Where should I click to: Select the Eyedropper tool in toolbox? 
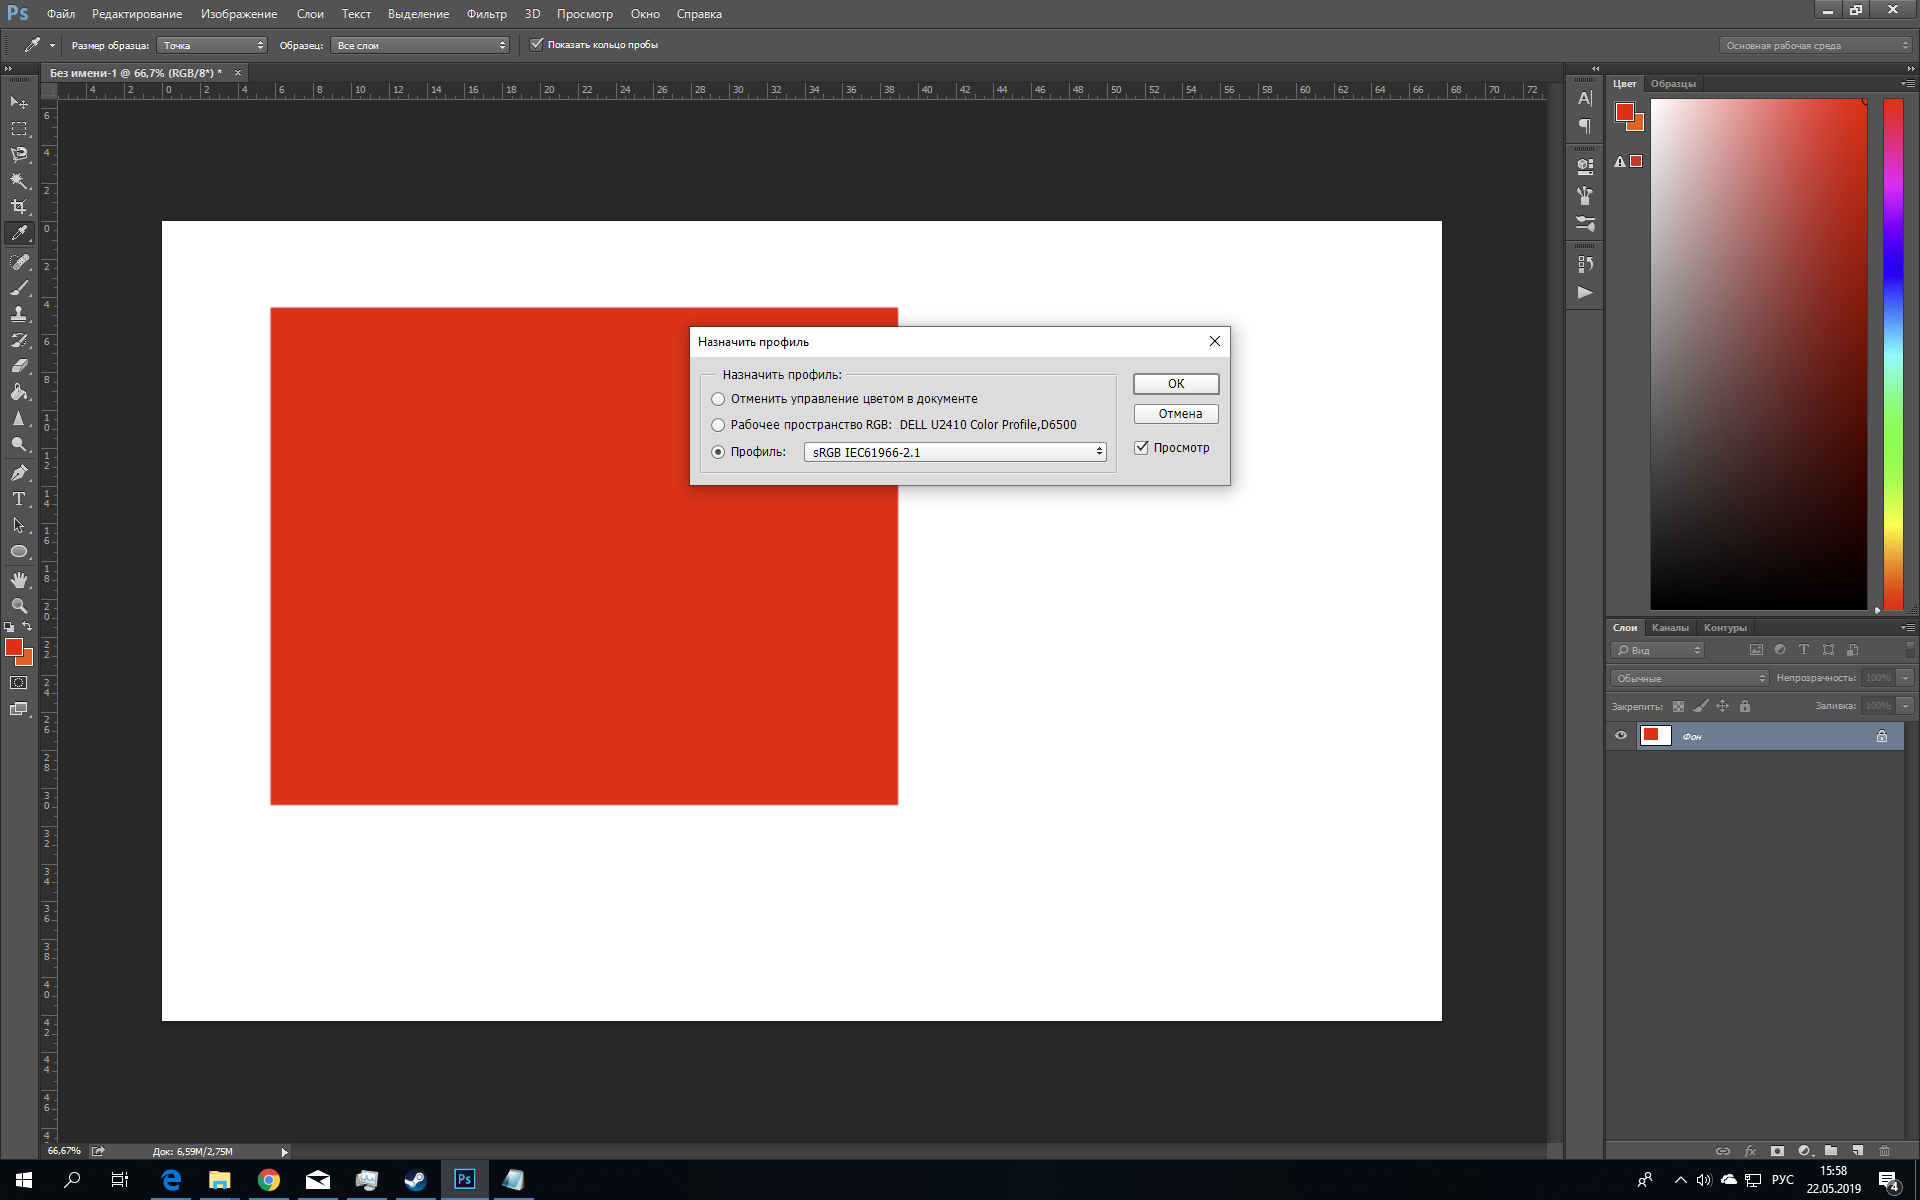coord(19,233)
